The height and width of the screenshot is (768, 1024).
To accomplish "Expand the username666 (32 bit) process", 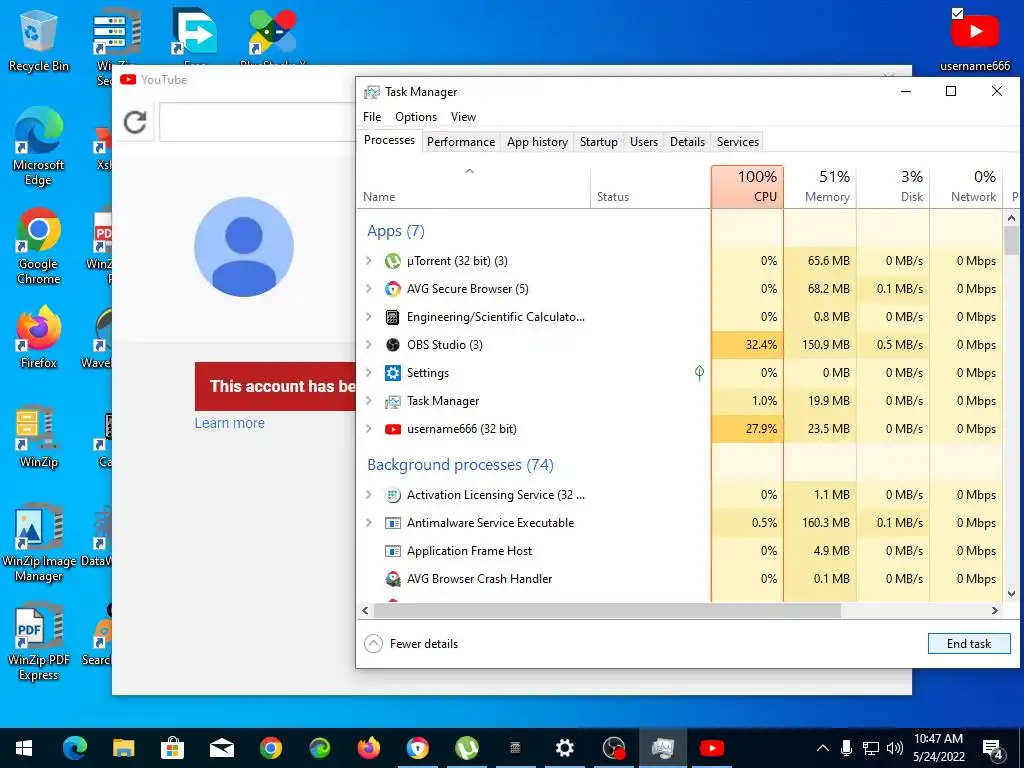I will coord(369,429).
